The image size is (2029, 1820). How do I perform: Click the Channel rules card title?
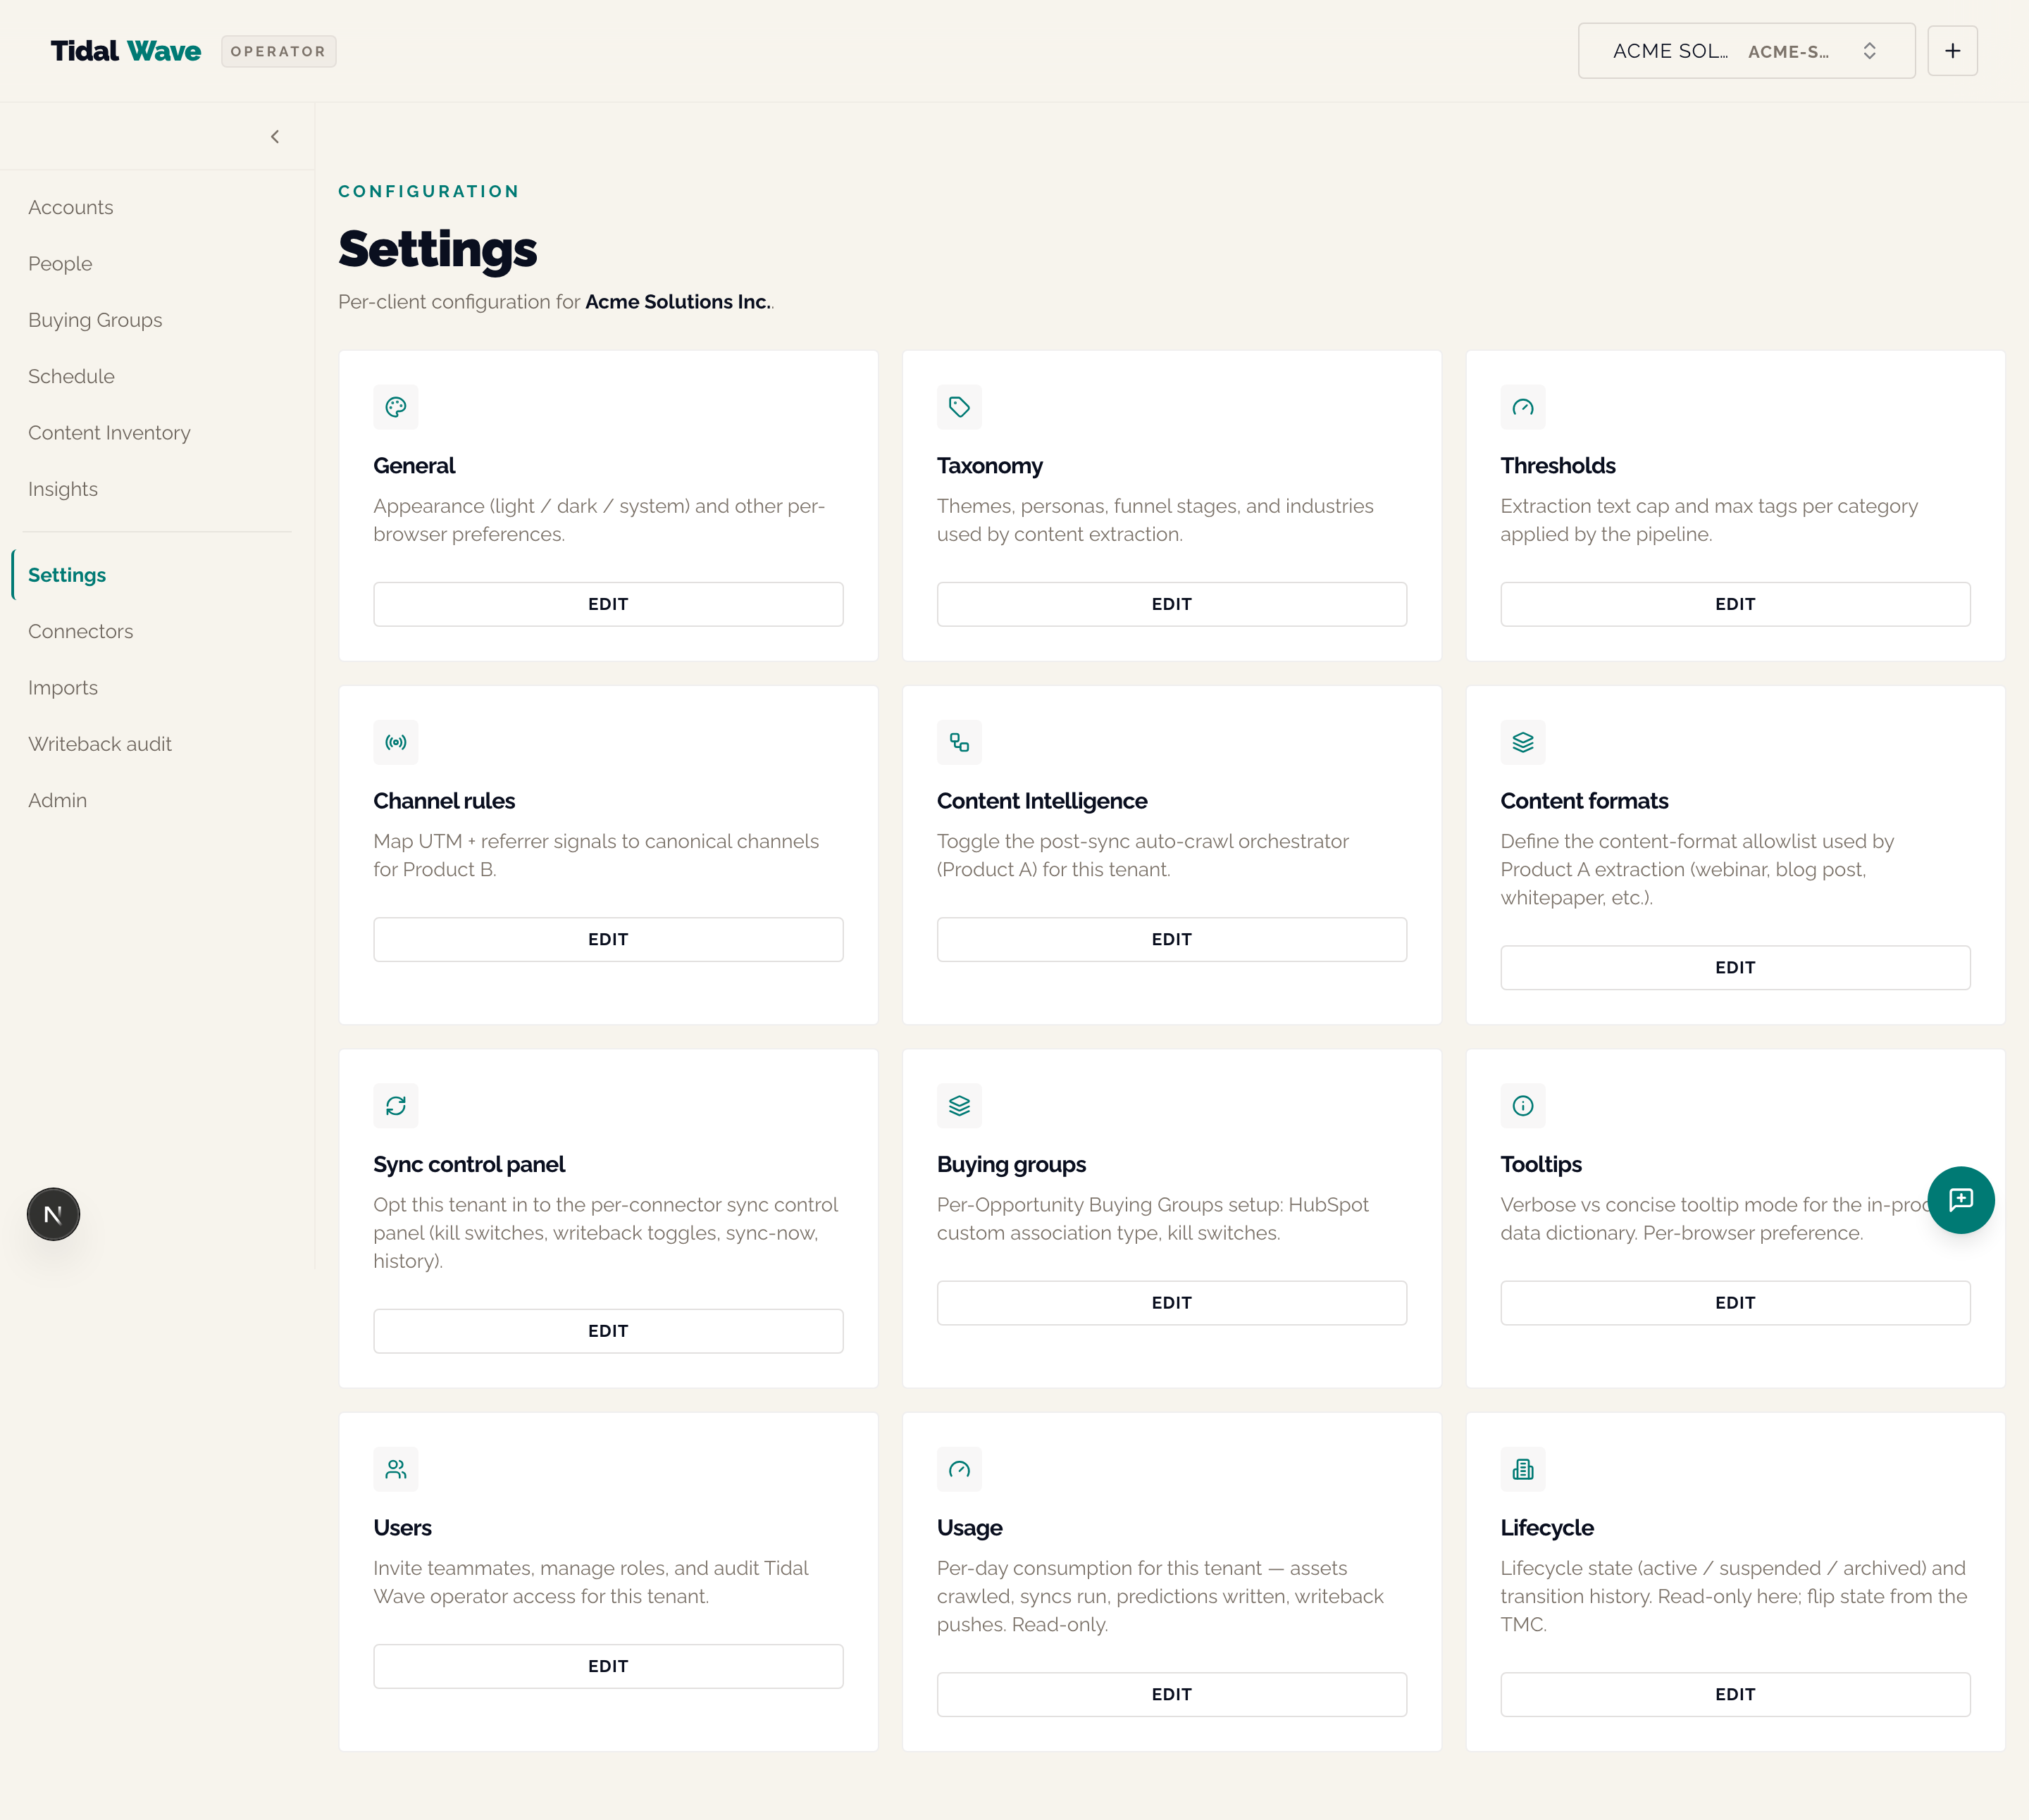click(444, 801)
